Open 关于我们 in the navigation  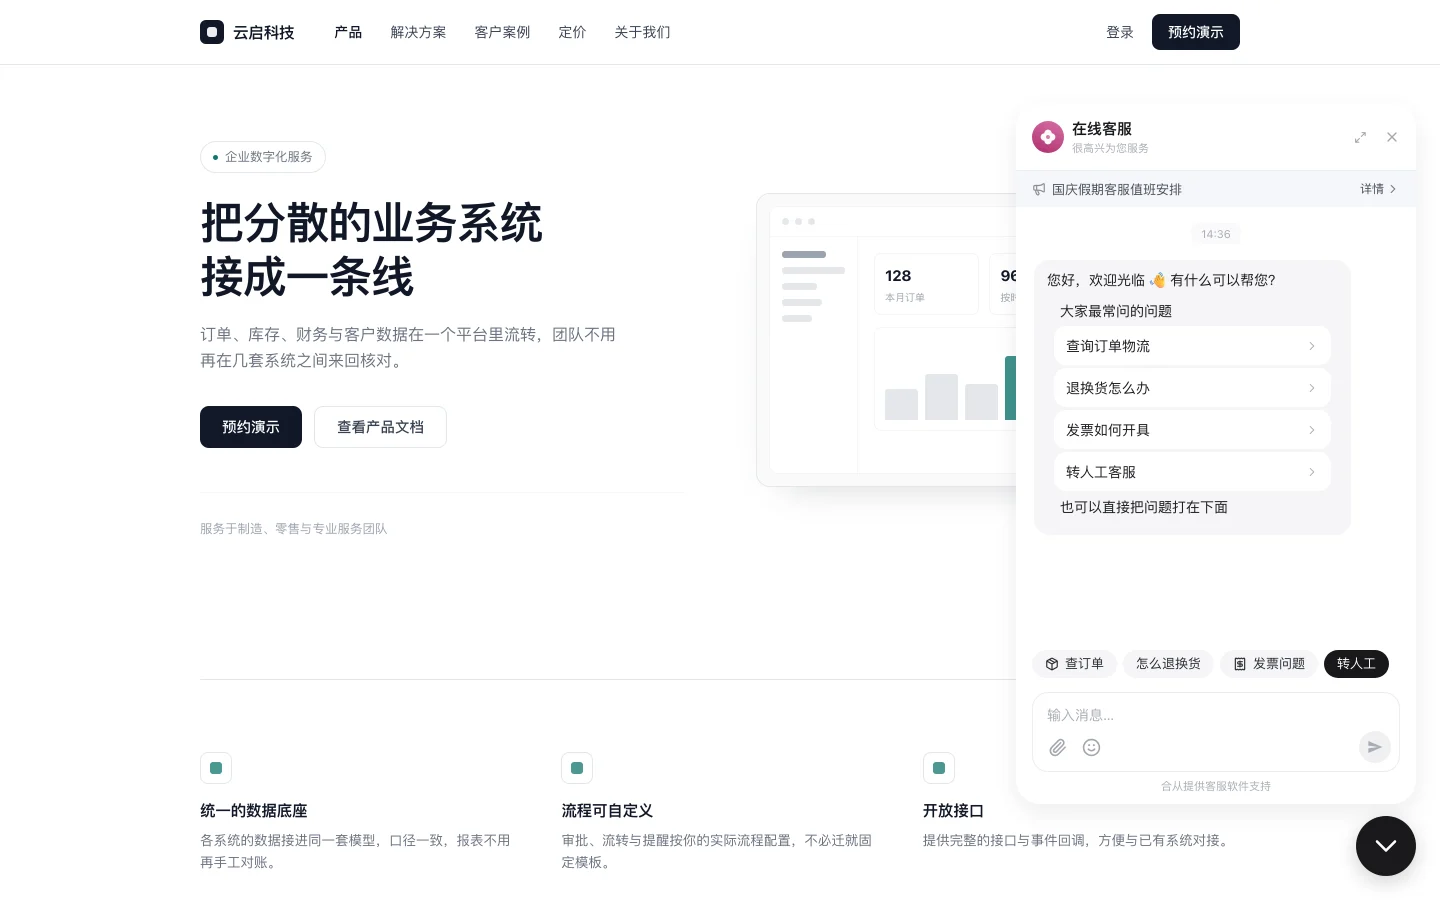[x=642, y=32]
